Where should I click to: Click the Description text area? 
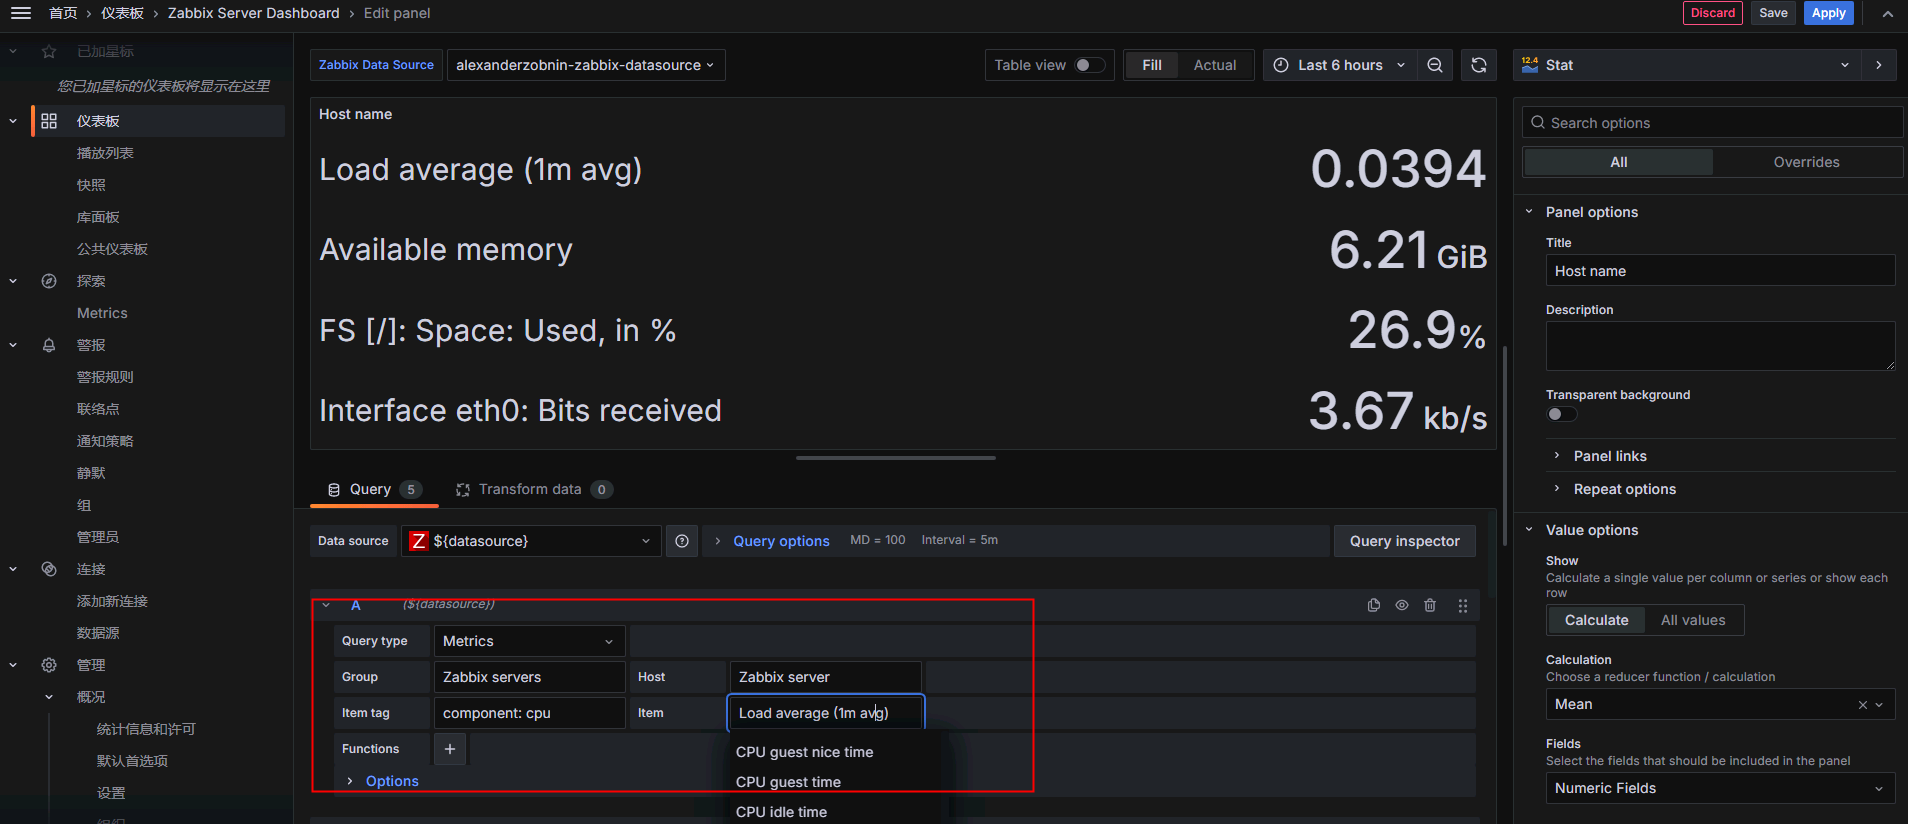(1720, 346)
